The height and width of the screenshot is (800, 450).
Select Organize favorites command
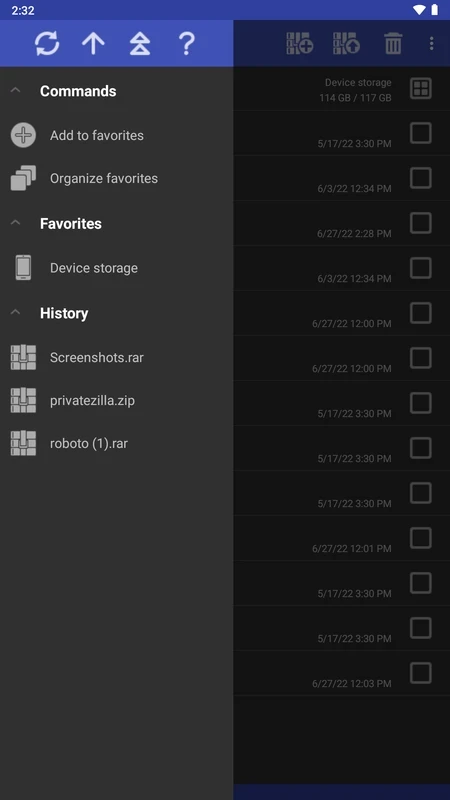(x=117, y=179)
